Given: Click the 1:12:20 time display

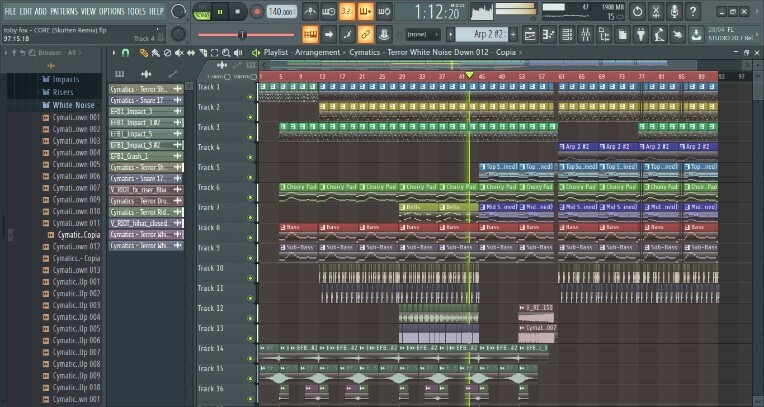Looking at the screenshot, I should (x=437, y=12).
